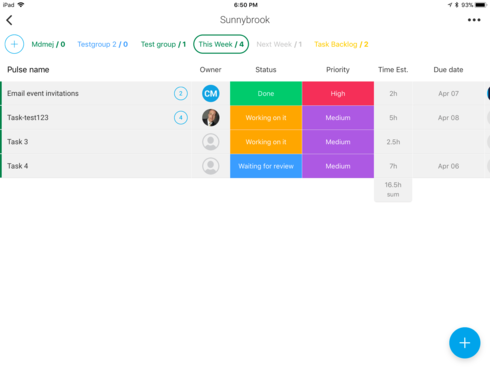Screen dimensions: 490x368
Task: Open the Task 3 pulse name
Action: click(18, 142)
